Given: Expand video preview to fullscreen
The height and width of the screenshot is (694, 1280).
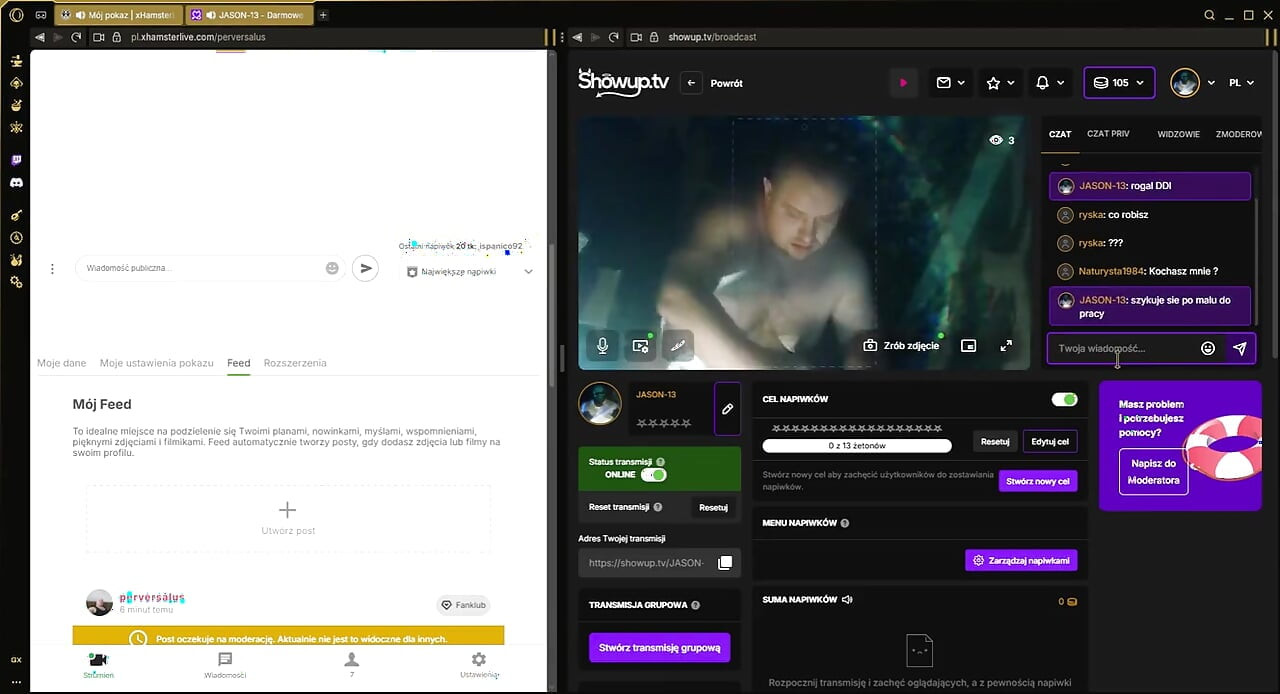Looking at the screenshot, I should (x=1006, y=345).
